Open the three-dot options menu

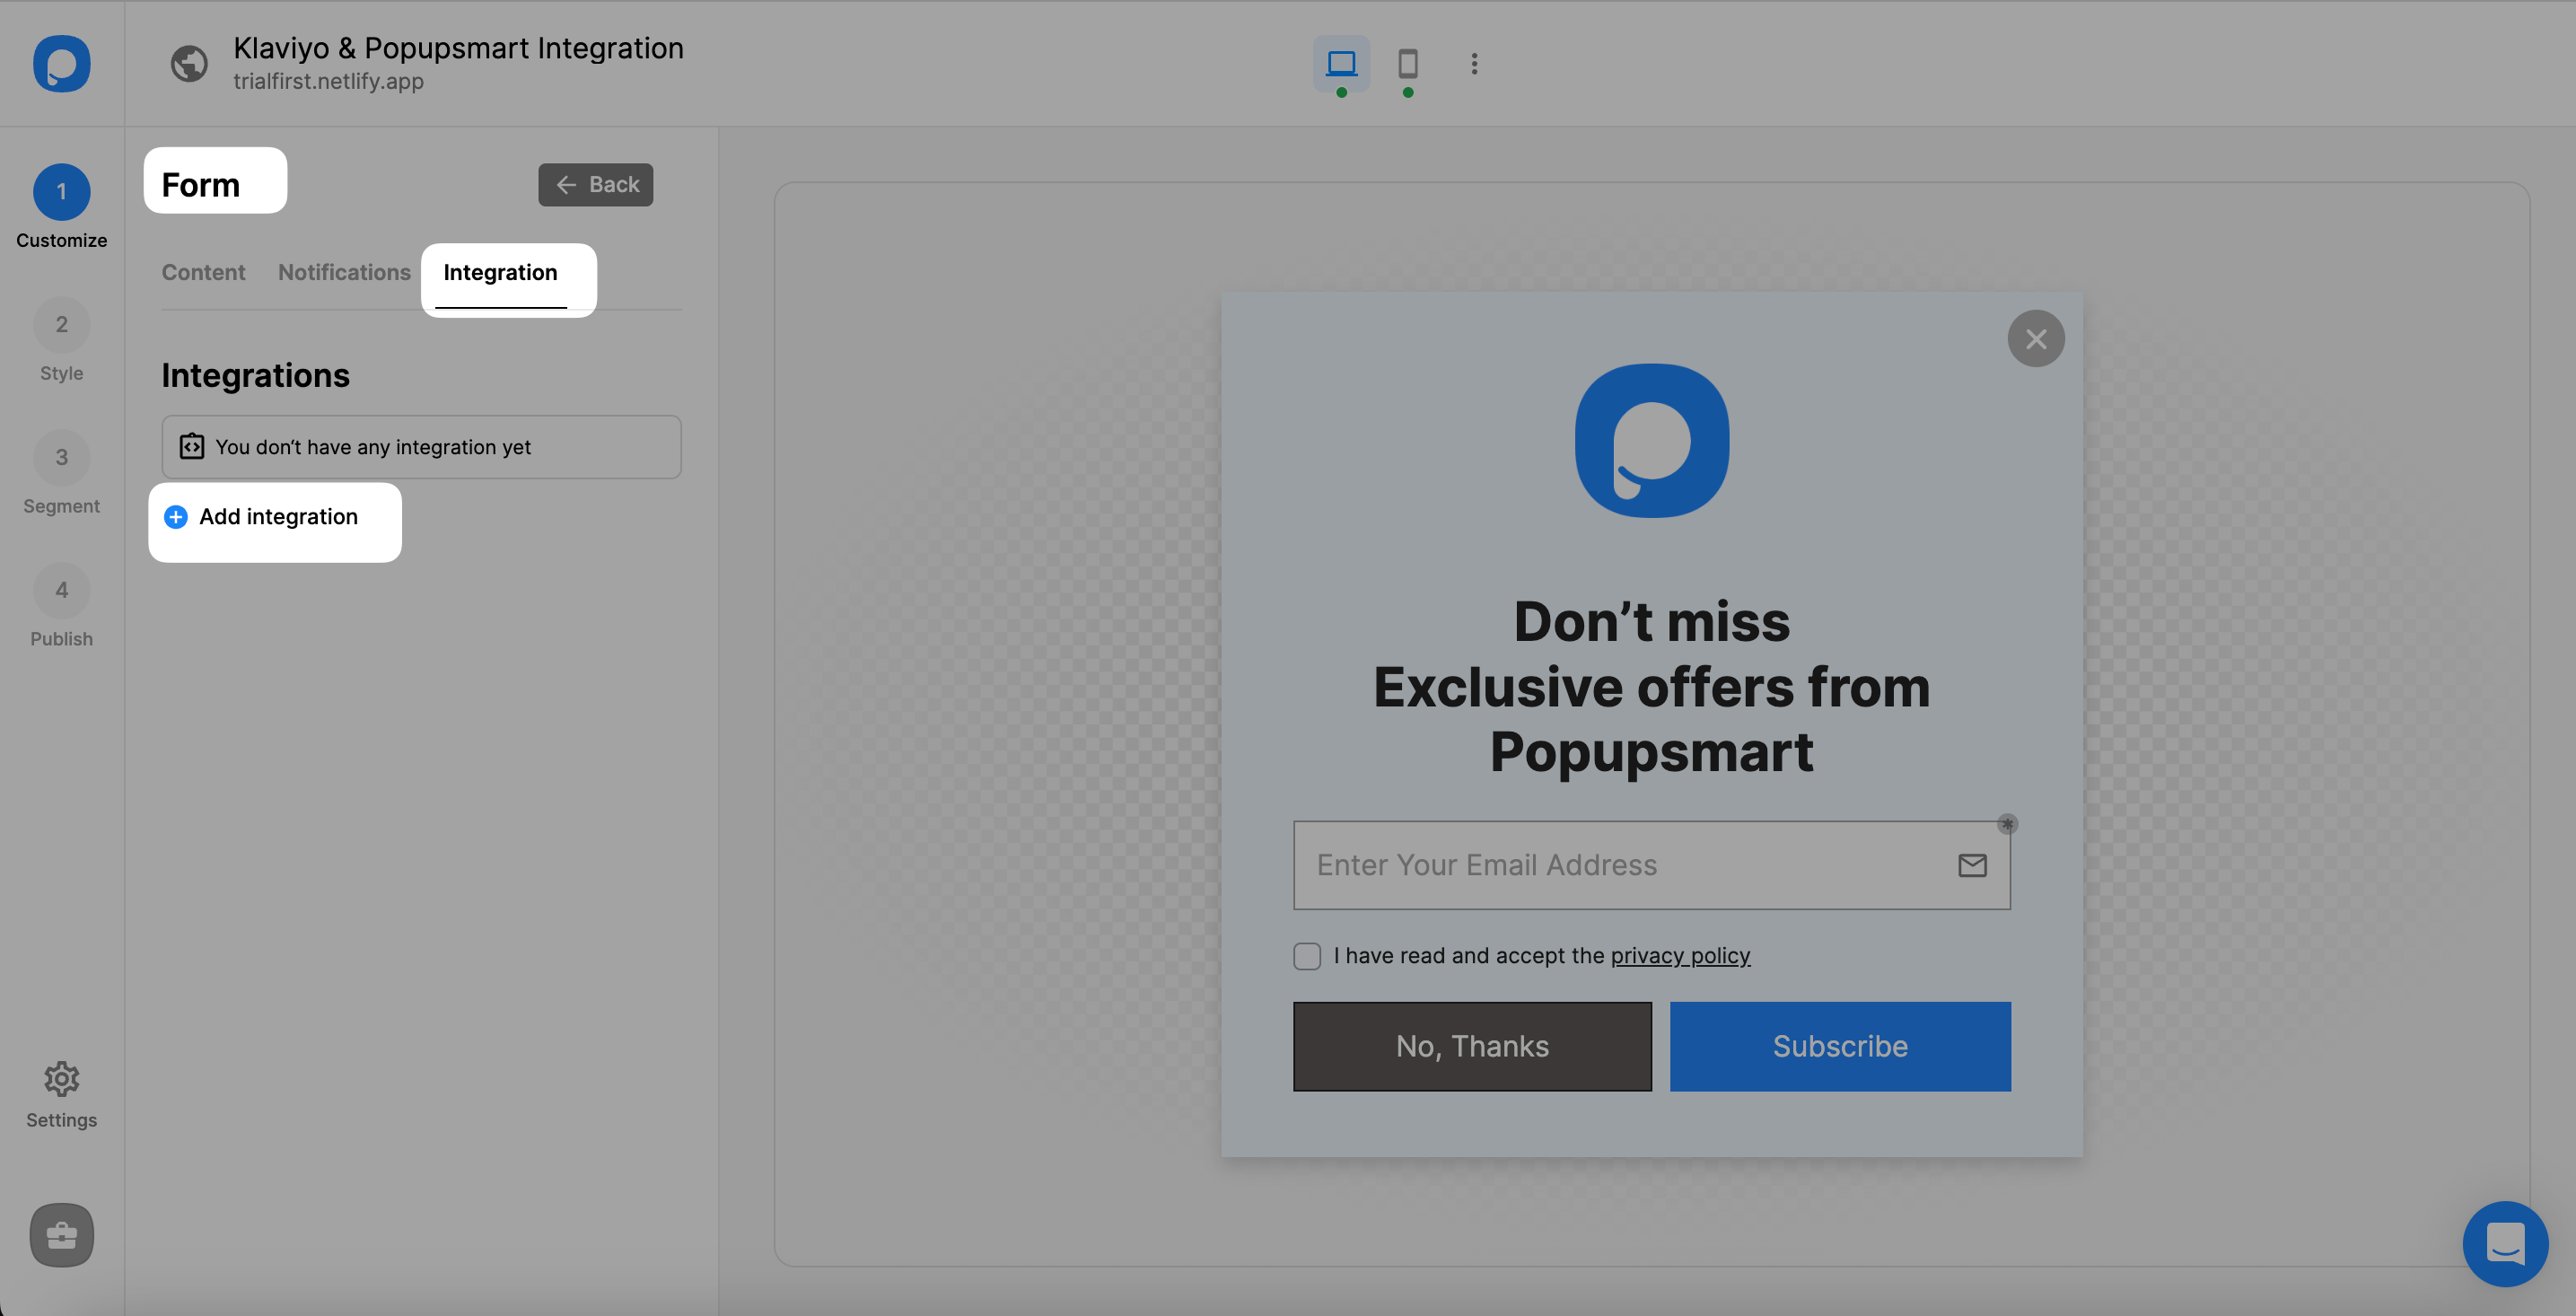pos(1474,64)
